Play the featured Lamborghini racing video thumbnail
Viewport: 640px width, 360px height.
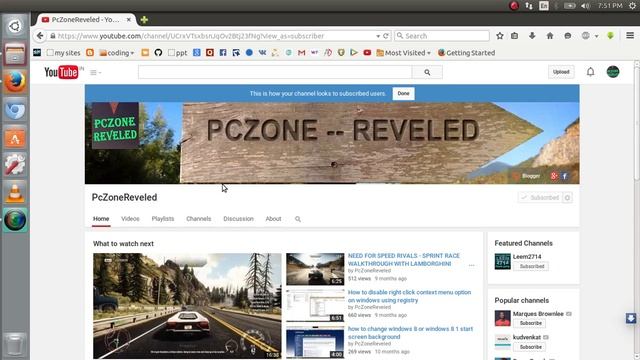[x=187, y=306]
